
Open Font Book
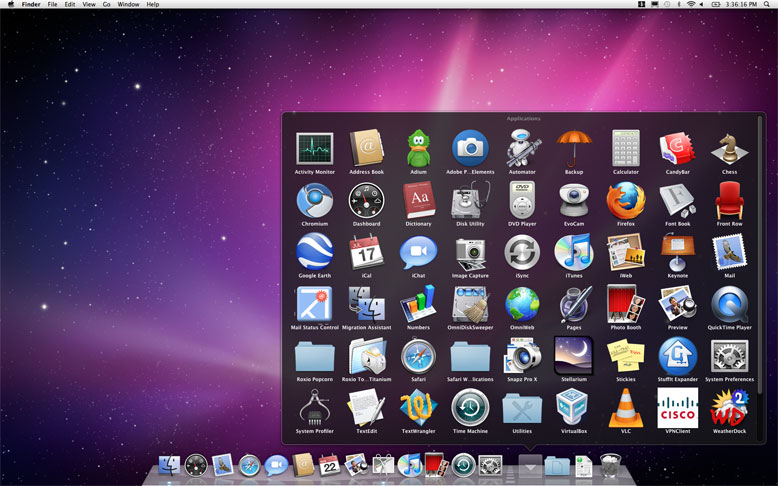coord(677,200)
